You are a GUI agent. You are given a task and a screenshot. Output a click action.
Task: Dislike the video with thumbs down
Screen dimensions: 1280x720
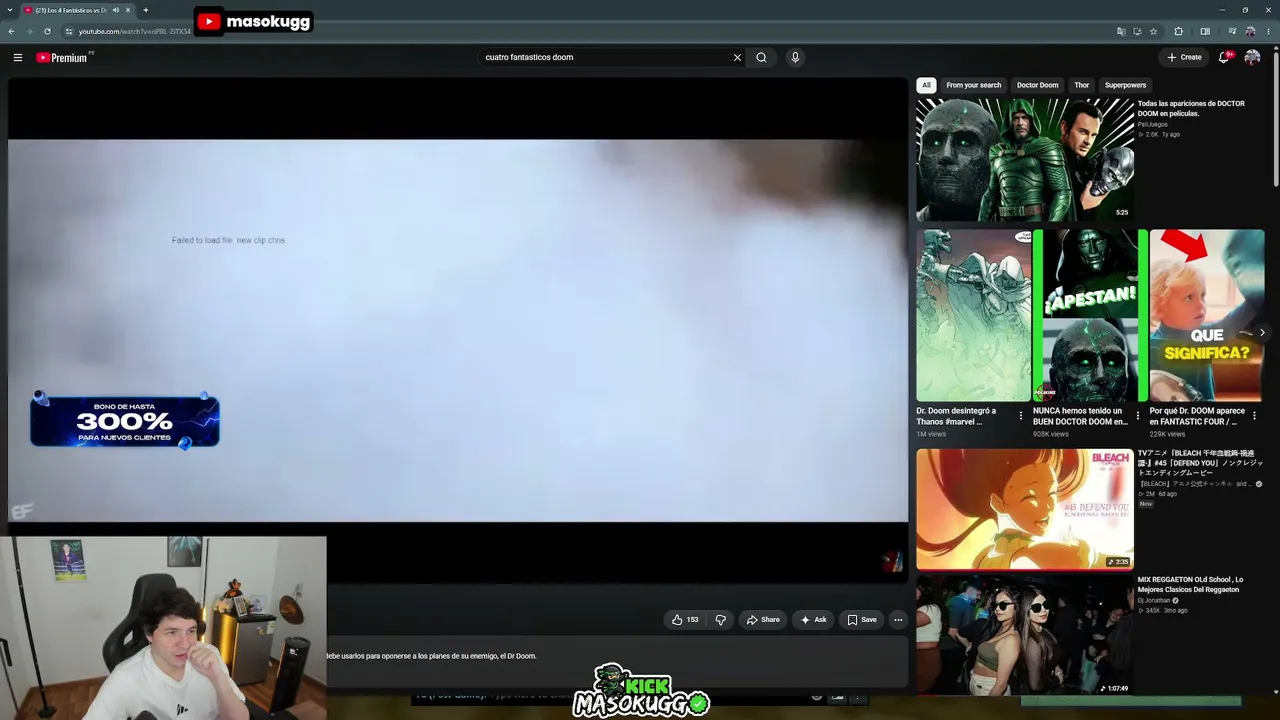click(x=720, y=620)
